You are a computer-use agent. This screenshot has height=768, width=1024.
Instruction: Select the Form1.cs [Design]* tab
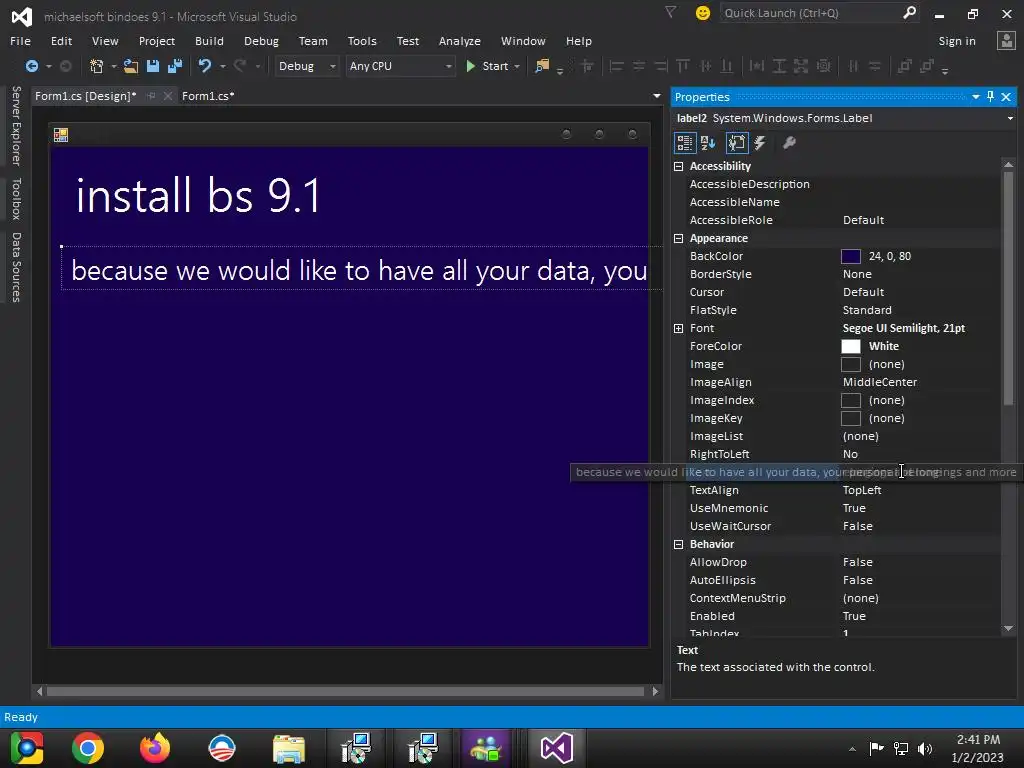86,96
